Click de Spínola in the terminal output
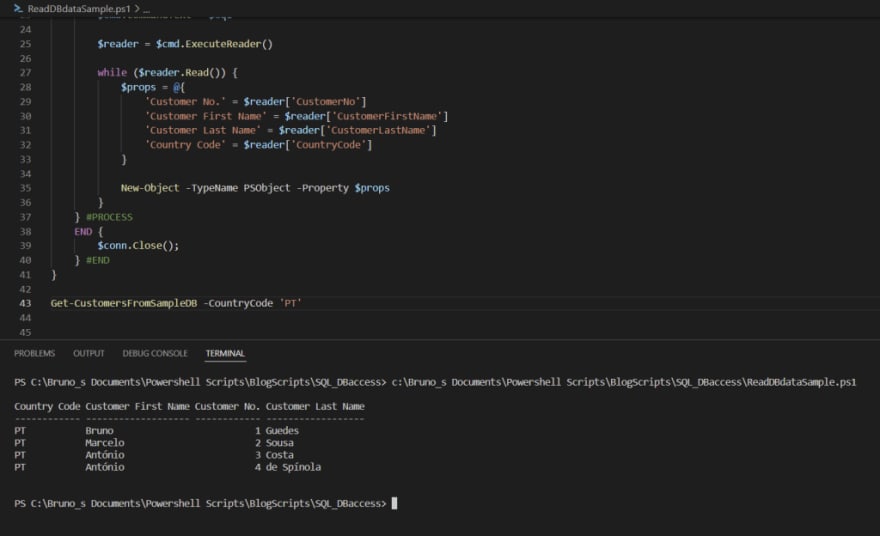 (x=293, y=467)
